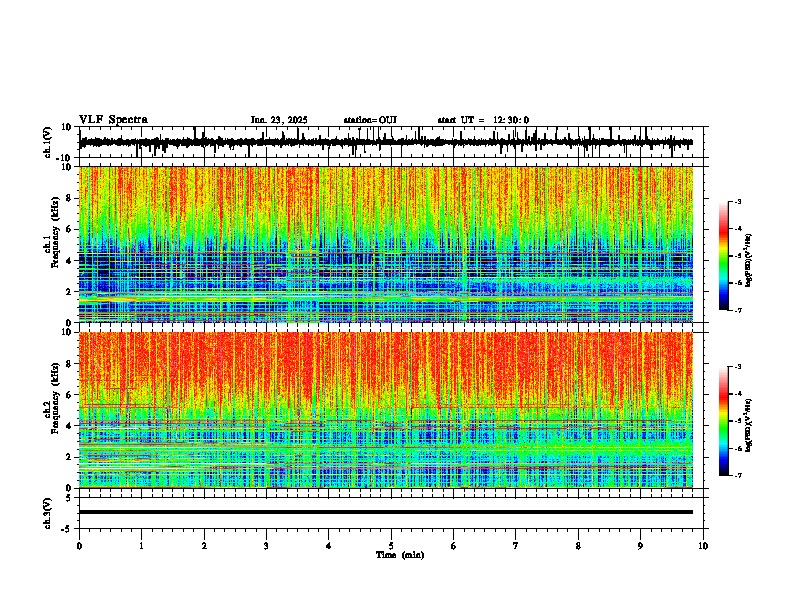
Task: Click the '6' kHz tick on ch.1 spectrogram
Action: 70,229
